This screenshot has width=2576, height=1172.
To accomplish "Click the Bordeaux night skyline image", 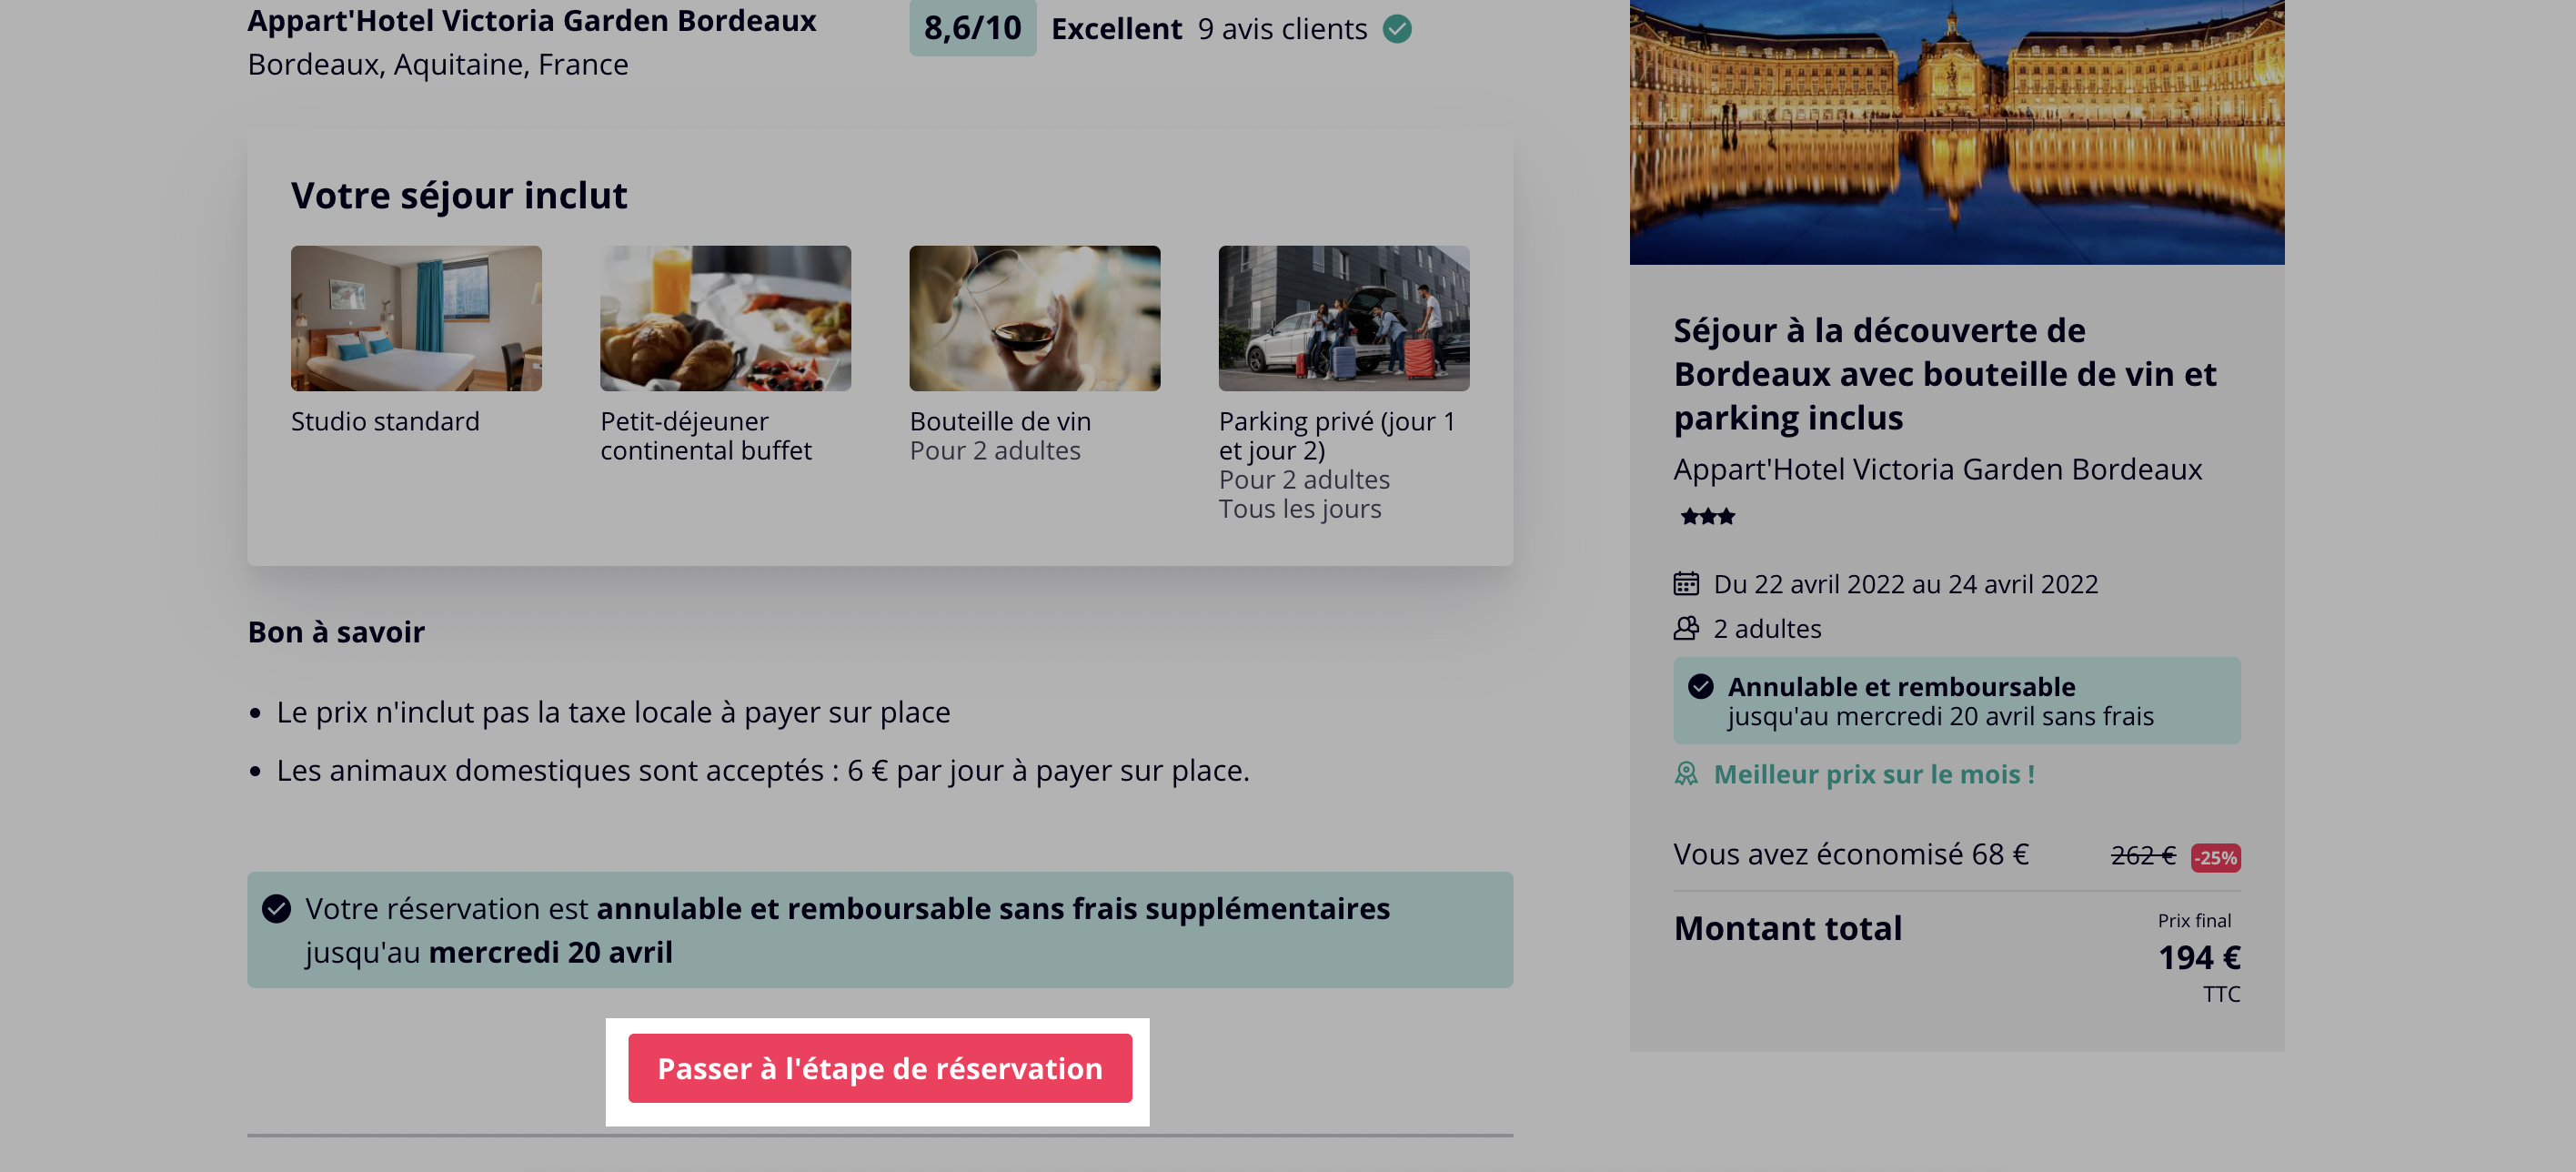I will click(x=1956, y=132).
